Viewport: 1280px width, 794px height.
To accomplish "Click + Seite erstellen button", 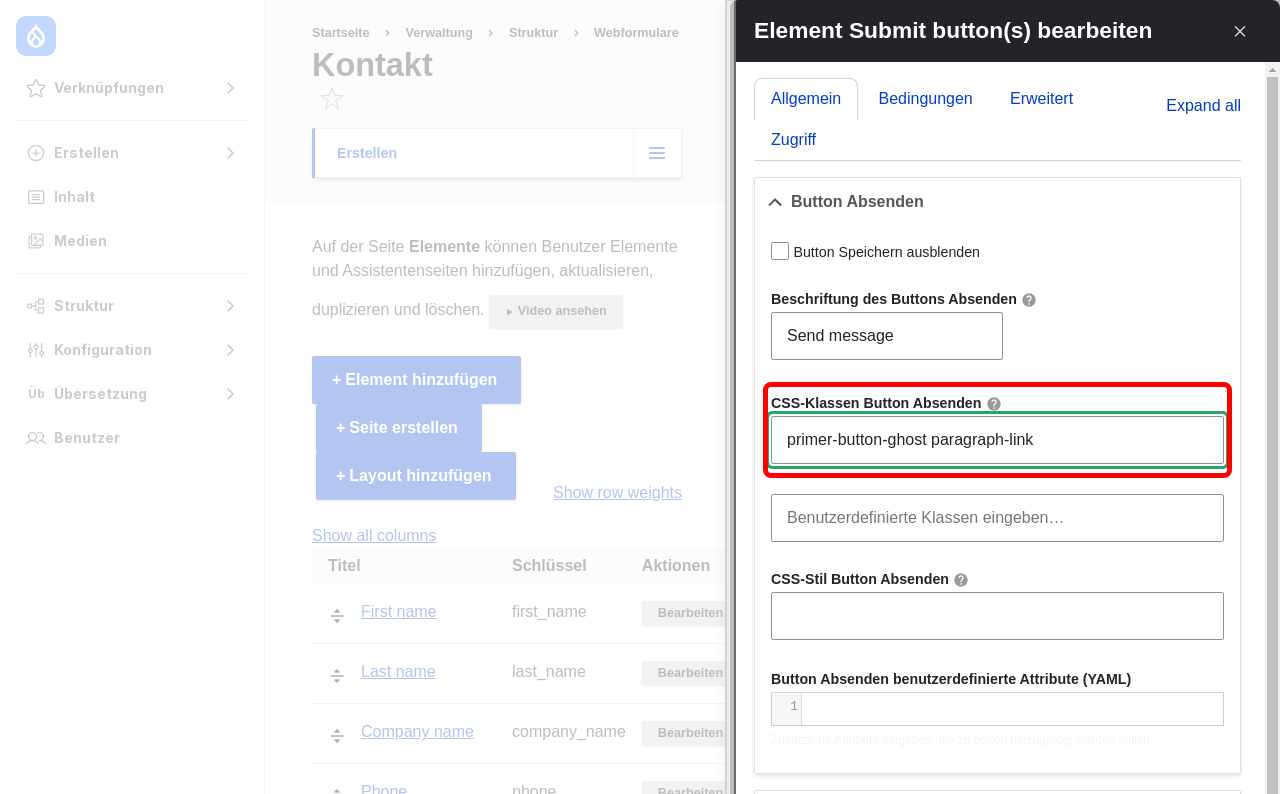I will click(399, 428).
